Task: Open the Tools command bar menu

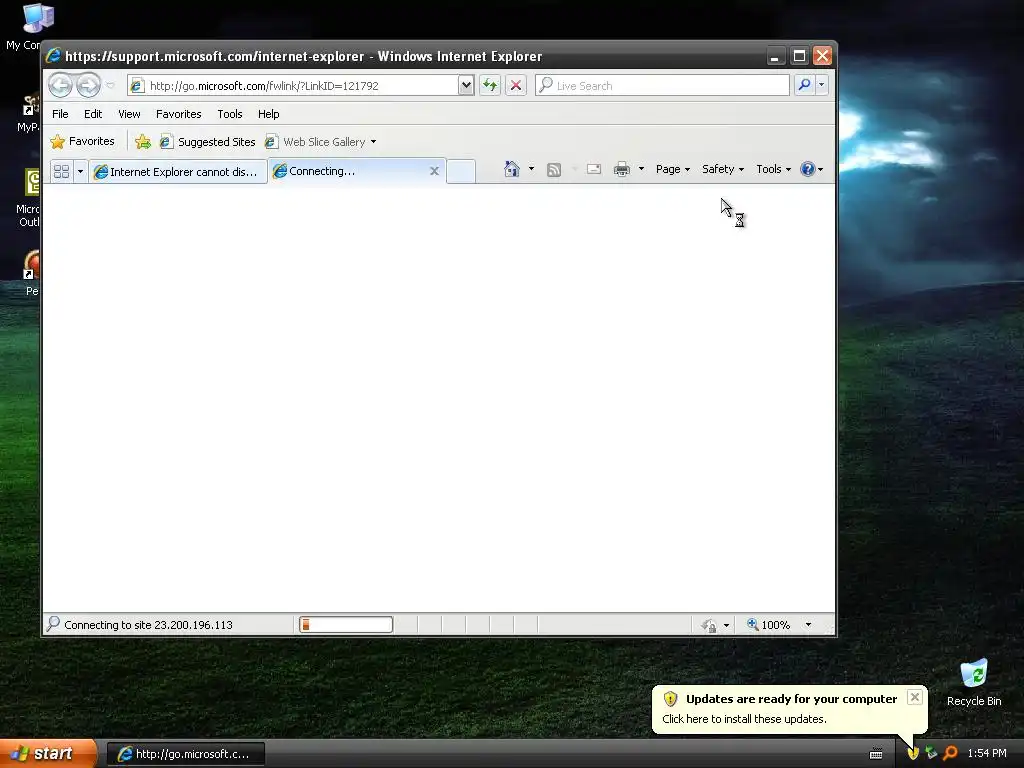Action: [x=773, y=169]
